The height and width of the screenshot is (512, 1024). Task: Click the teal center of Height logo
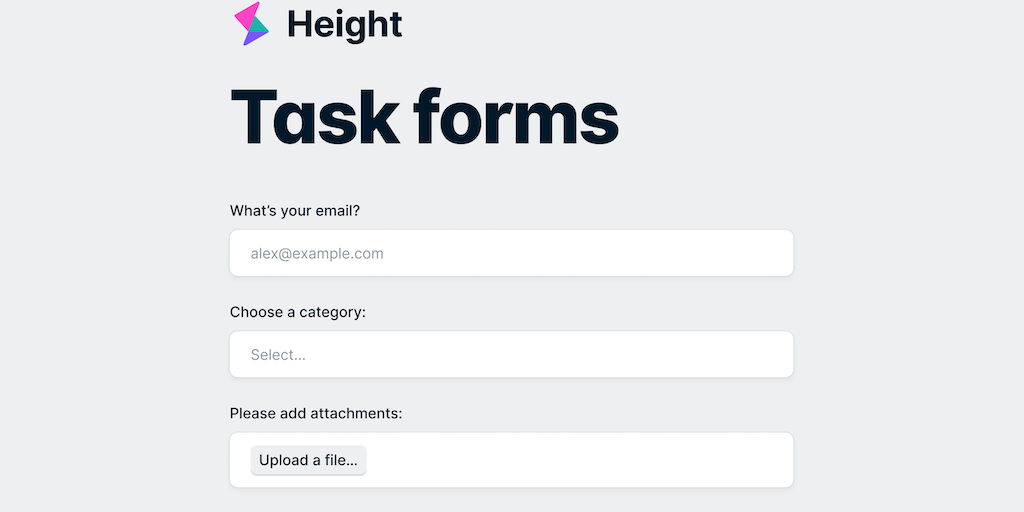259,25
